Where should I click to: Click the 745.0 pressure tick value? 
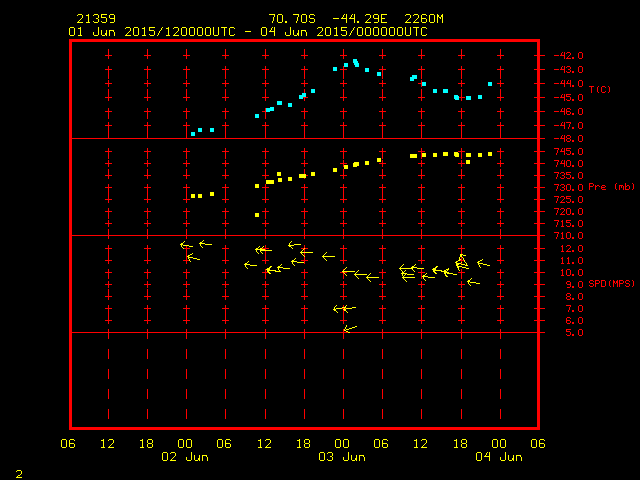pos(569,152)
